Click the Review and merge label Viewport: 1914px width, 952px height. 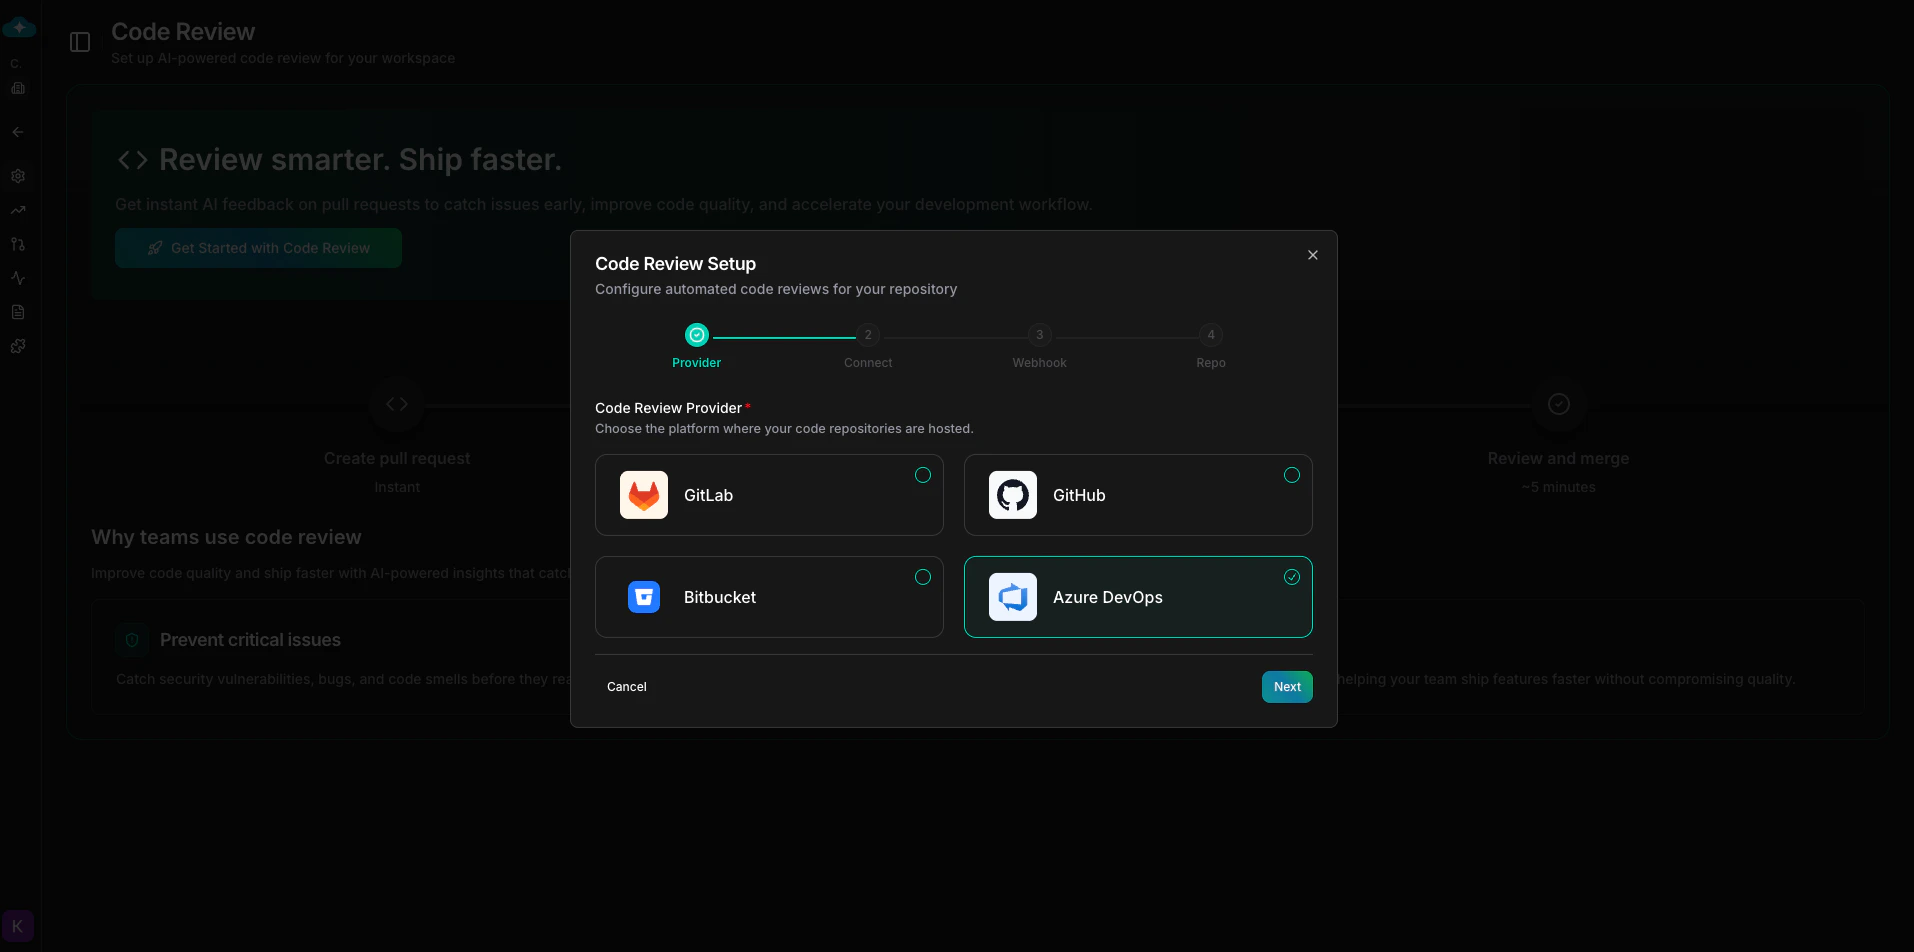(x=1558, y=458)
